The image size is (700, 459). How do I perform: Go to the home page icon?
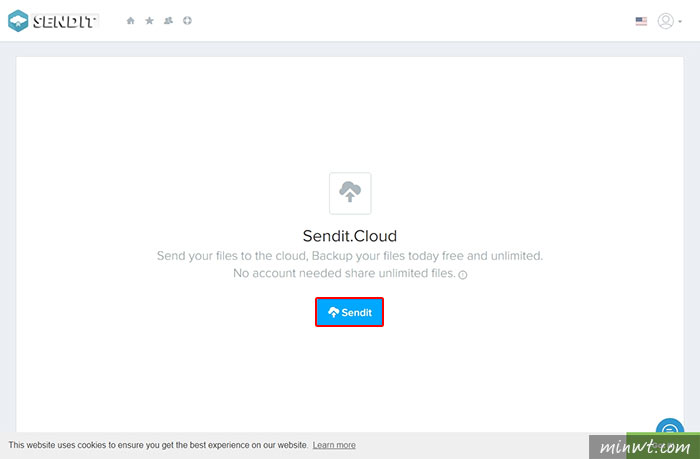pyautogui.click(x=130, y=21)
